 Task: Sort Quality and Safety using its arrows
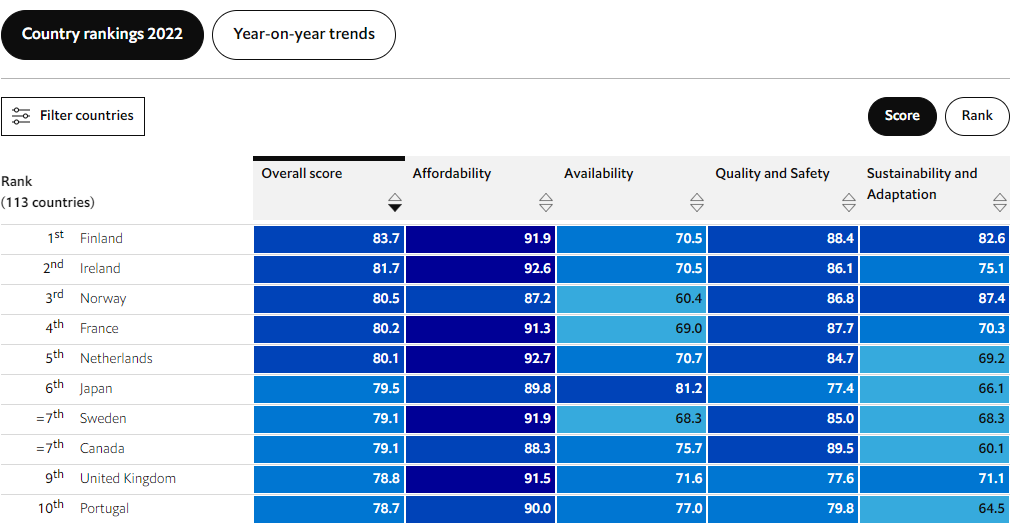click(x=849, y=202)
